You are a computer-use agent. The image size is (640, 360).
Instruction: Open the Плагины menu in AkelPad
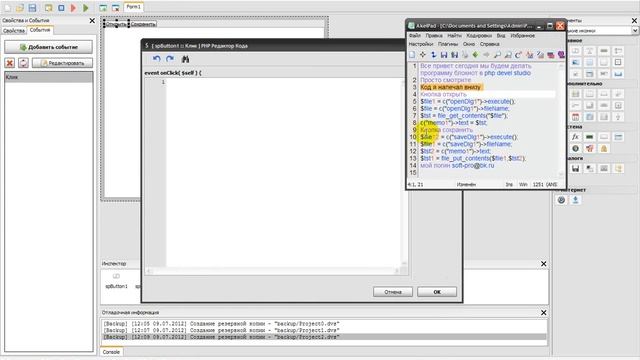[448, 44]
